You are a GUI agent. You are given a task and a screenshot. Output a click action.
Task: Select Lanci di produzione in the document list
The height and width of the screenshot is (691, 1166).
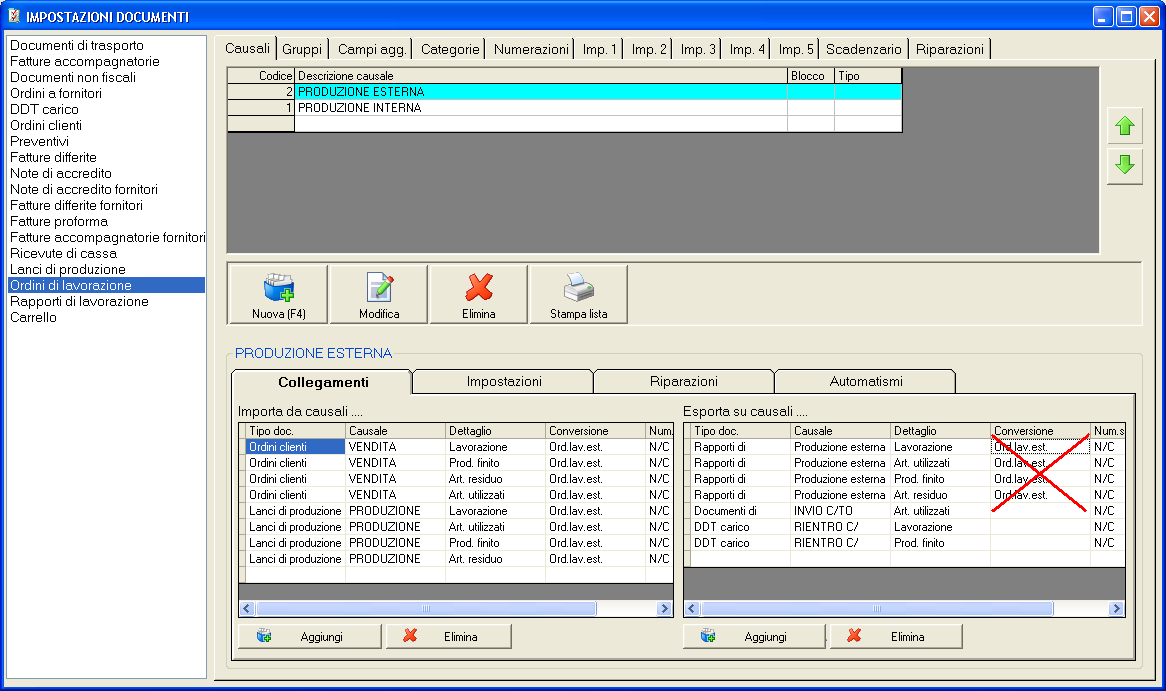click(x=68, y=270)
